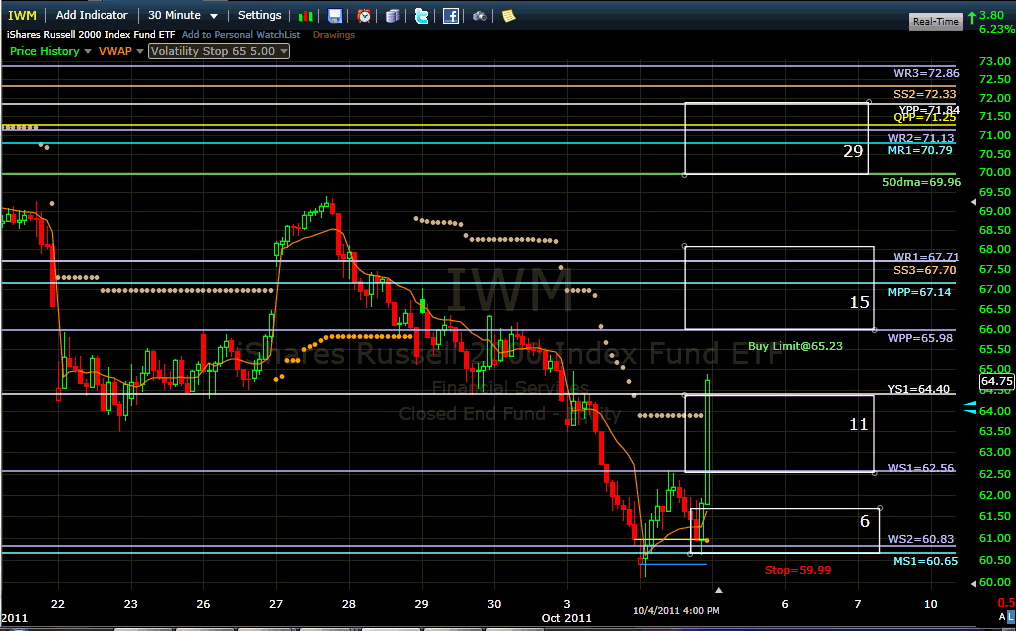Screen dimensions: 1016x631
Task: Click the IWM ticker symbol
Action: [x=23, y=15]
